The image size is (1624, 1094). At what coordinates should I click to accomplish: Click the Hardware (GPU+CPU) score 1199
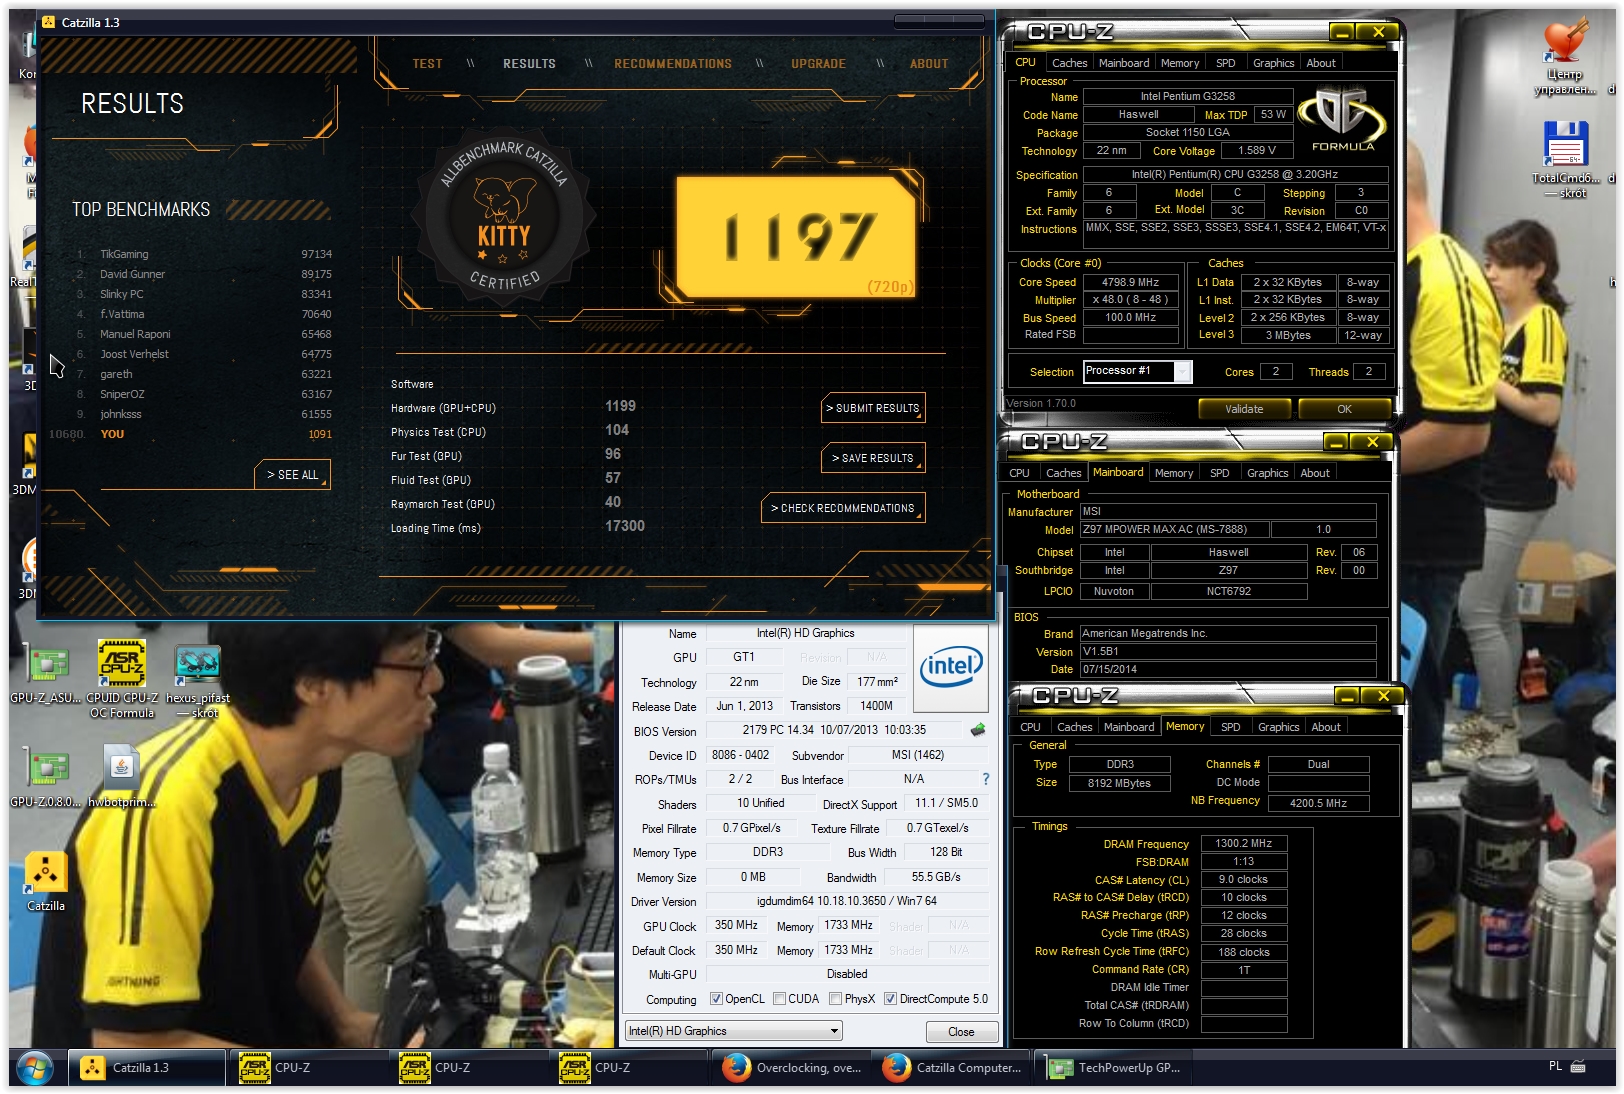pyautogui.click(x=620, y=406)
